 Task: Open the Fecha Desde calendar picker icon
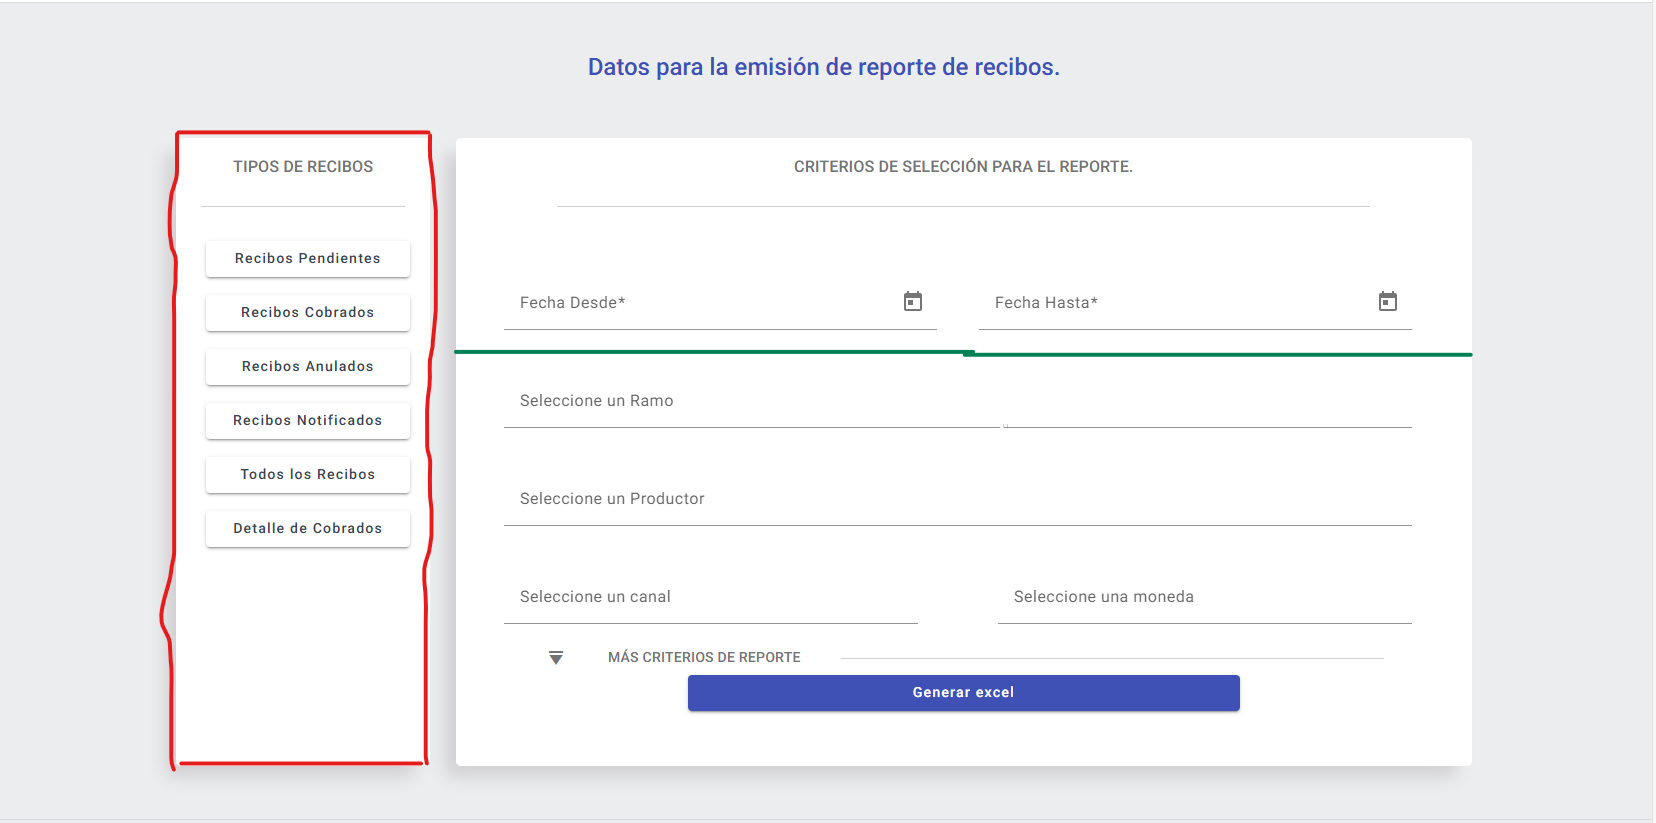912,302
